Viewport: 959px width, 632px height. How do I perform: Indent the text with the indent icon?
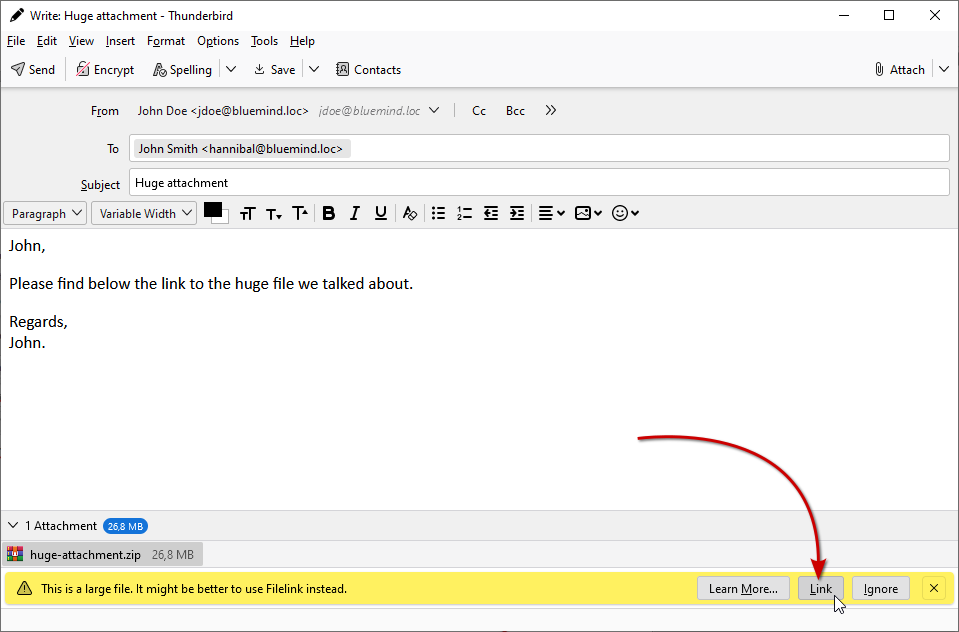click(x=516, y=213)
